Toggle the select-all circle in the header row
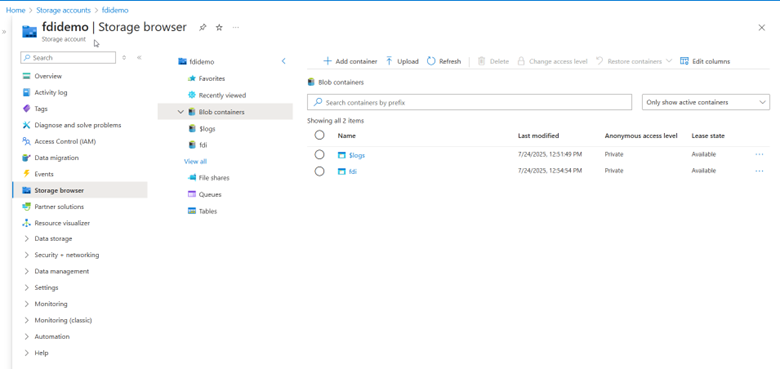This screenshot has width=780, height=369. point(319,135)
